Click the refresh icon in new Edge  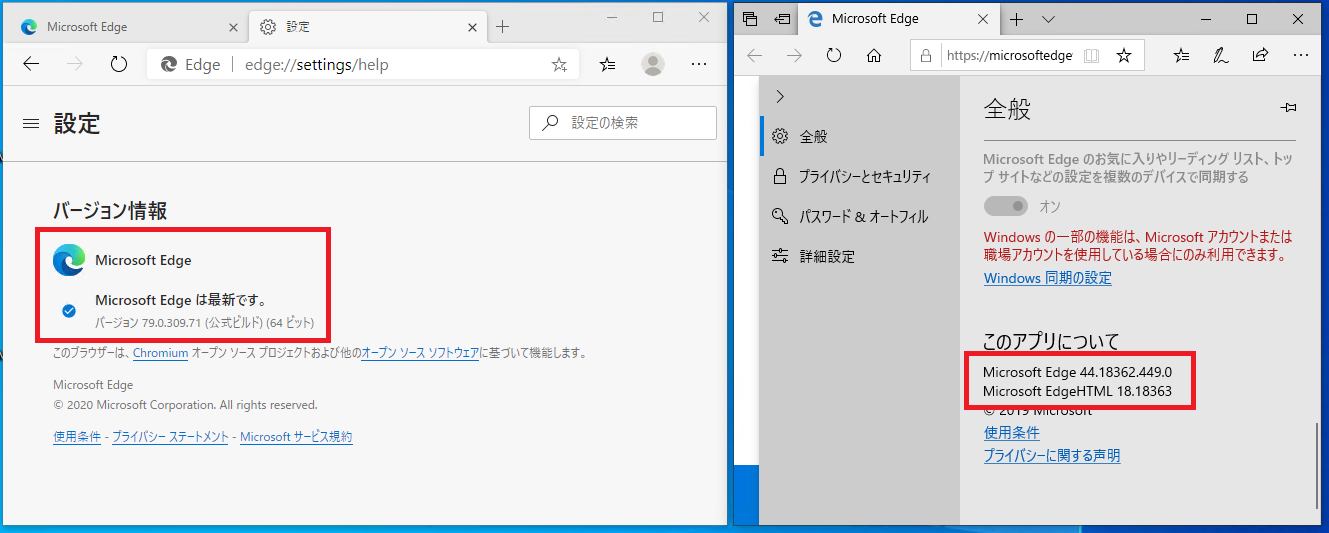(x=119, y=65)
